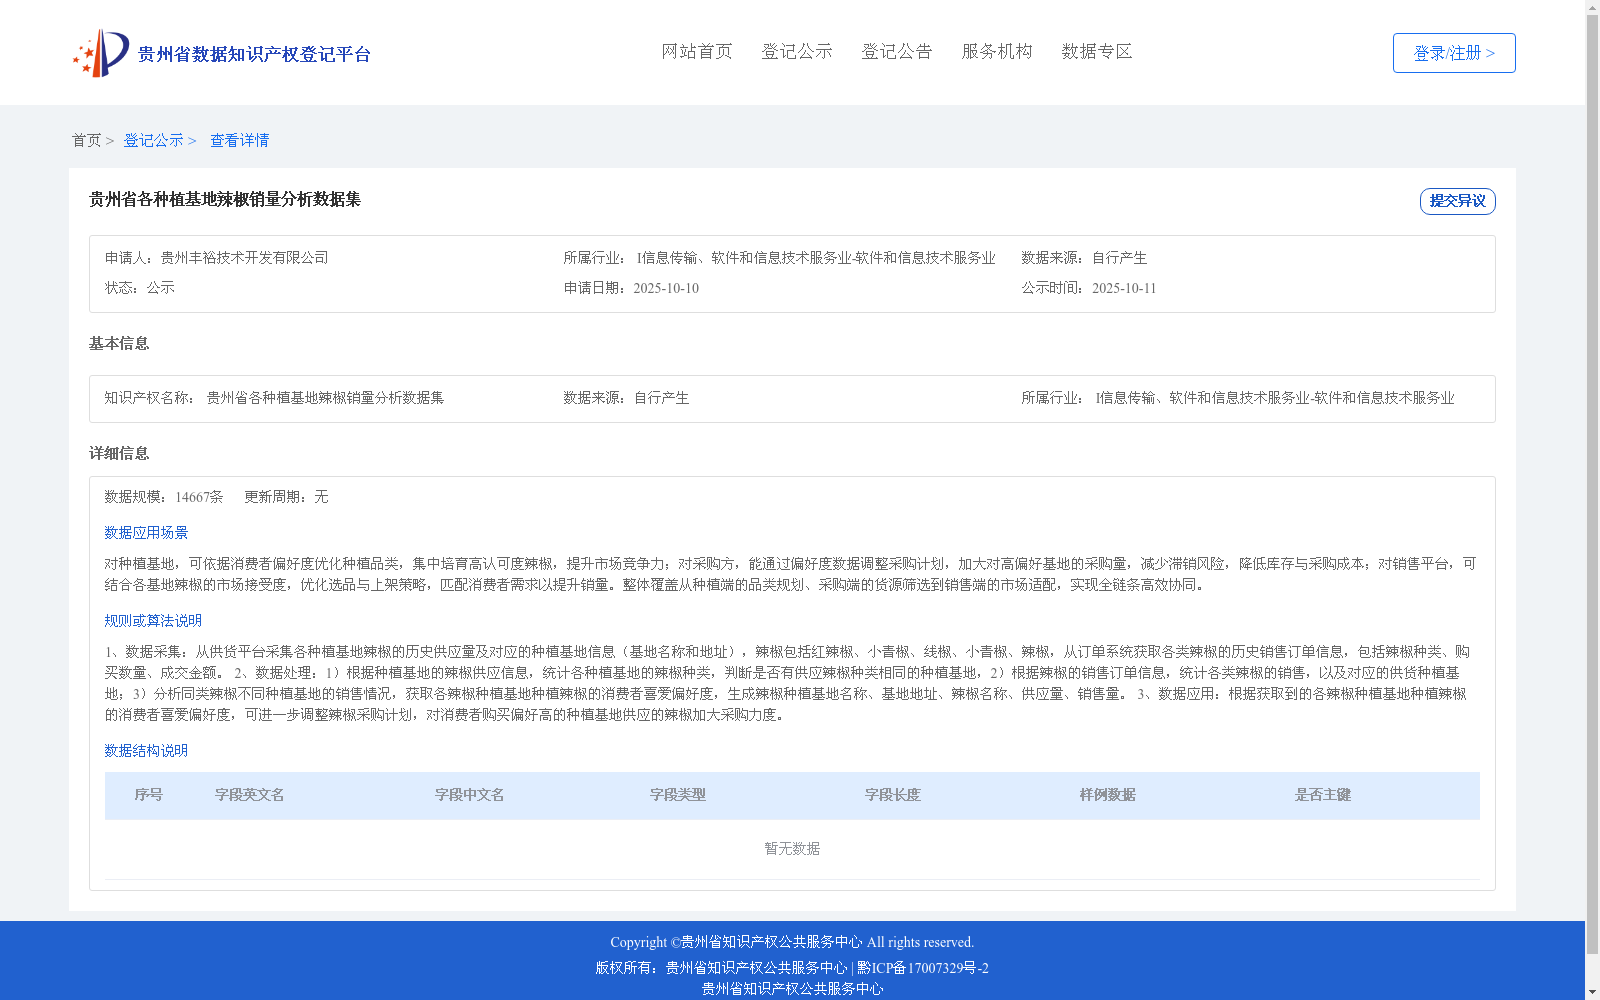Click 状态：公示 text
The width and height of the screenshot is (1600, 1000).
140,288
